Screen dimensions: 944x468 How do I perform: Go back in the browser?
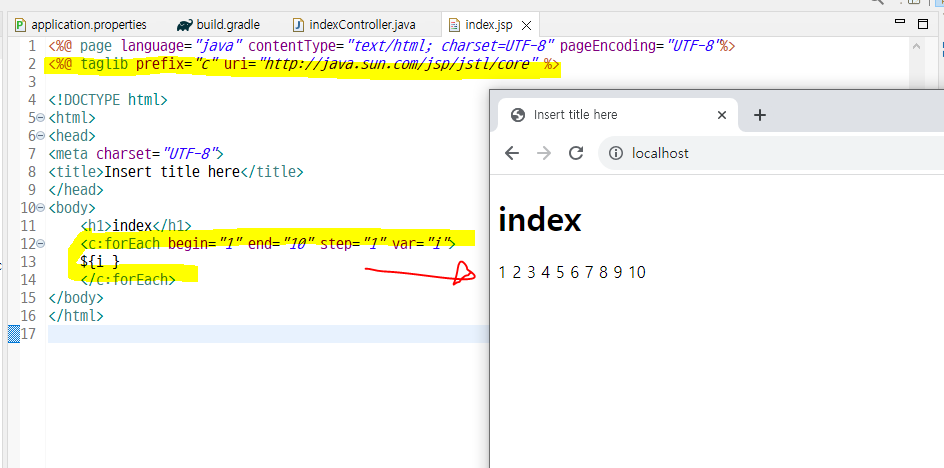512,153
